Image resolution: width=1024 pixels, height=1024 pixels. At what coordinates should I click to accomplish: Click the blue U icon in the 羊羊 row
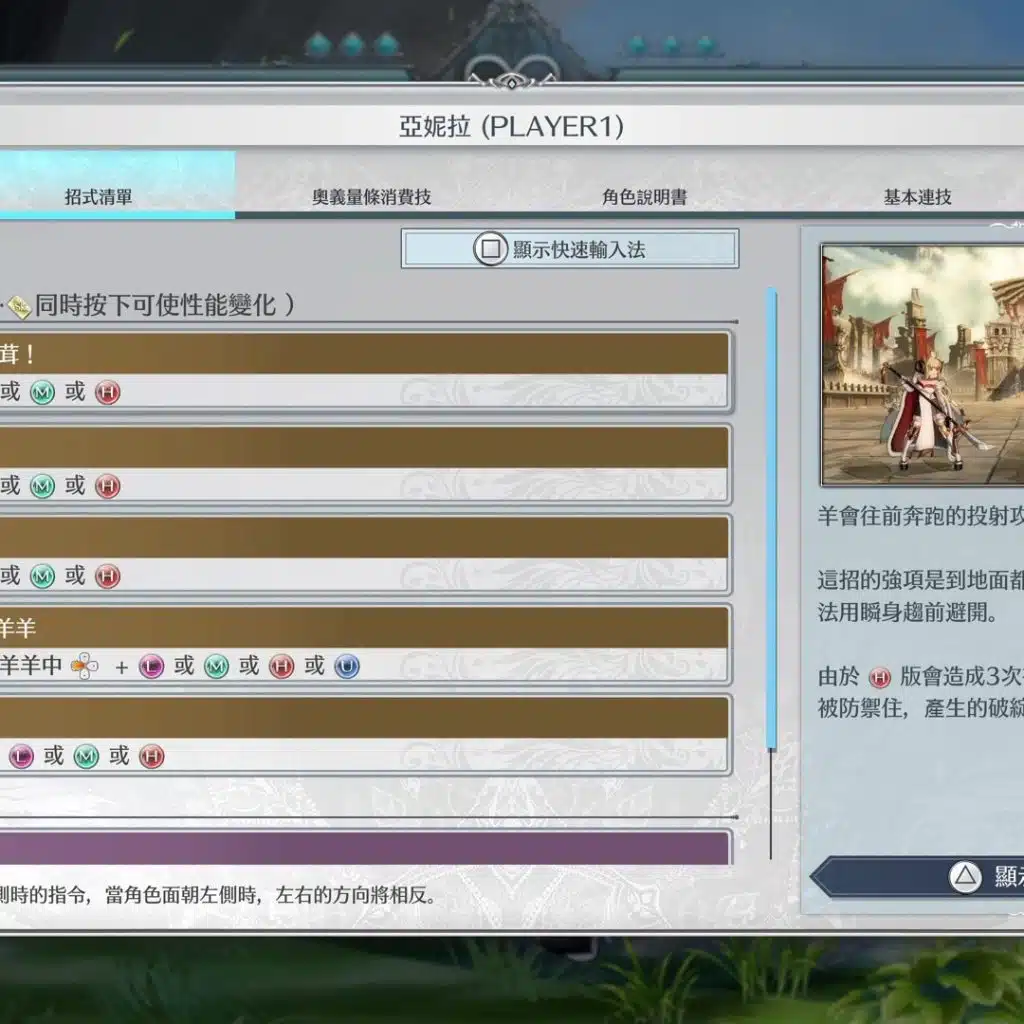347,667
